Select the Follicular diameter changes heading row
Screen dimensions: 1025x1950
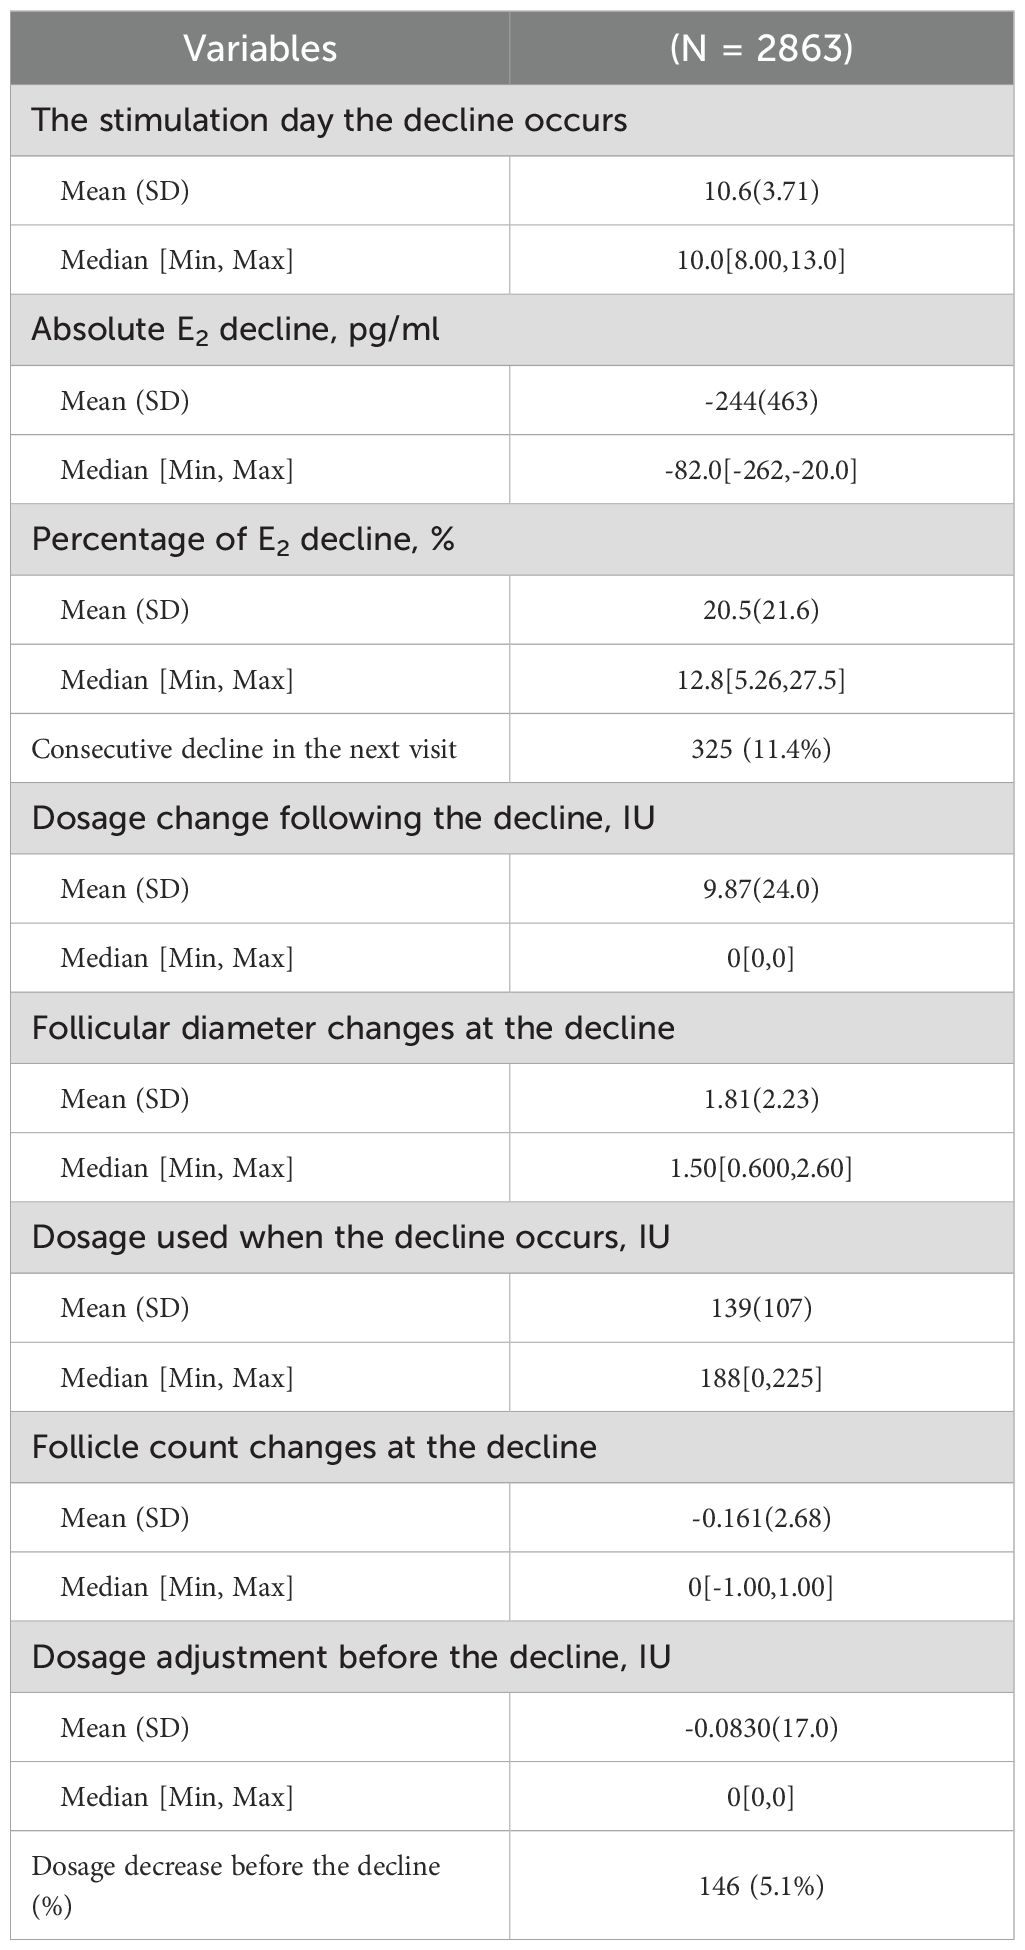(353, 1028)
